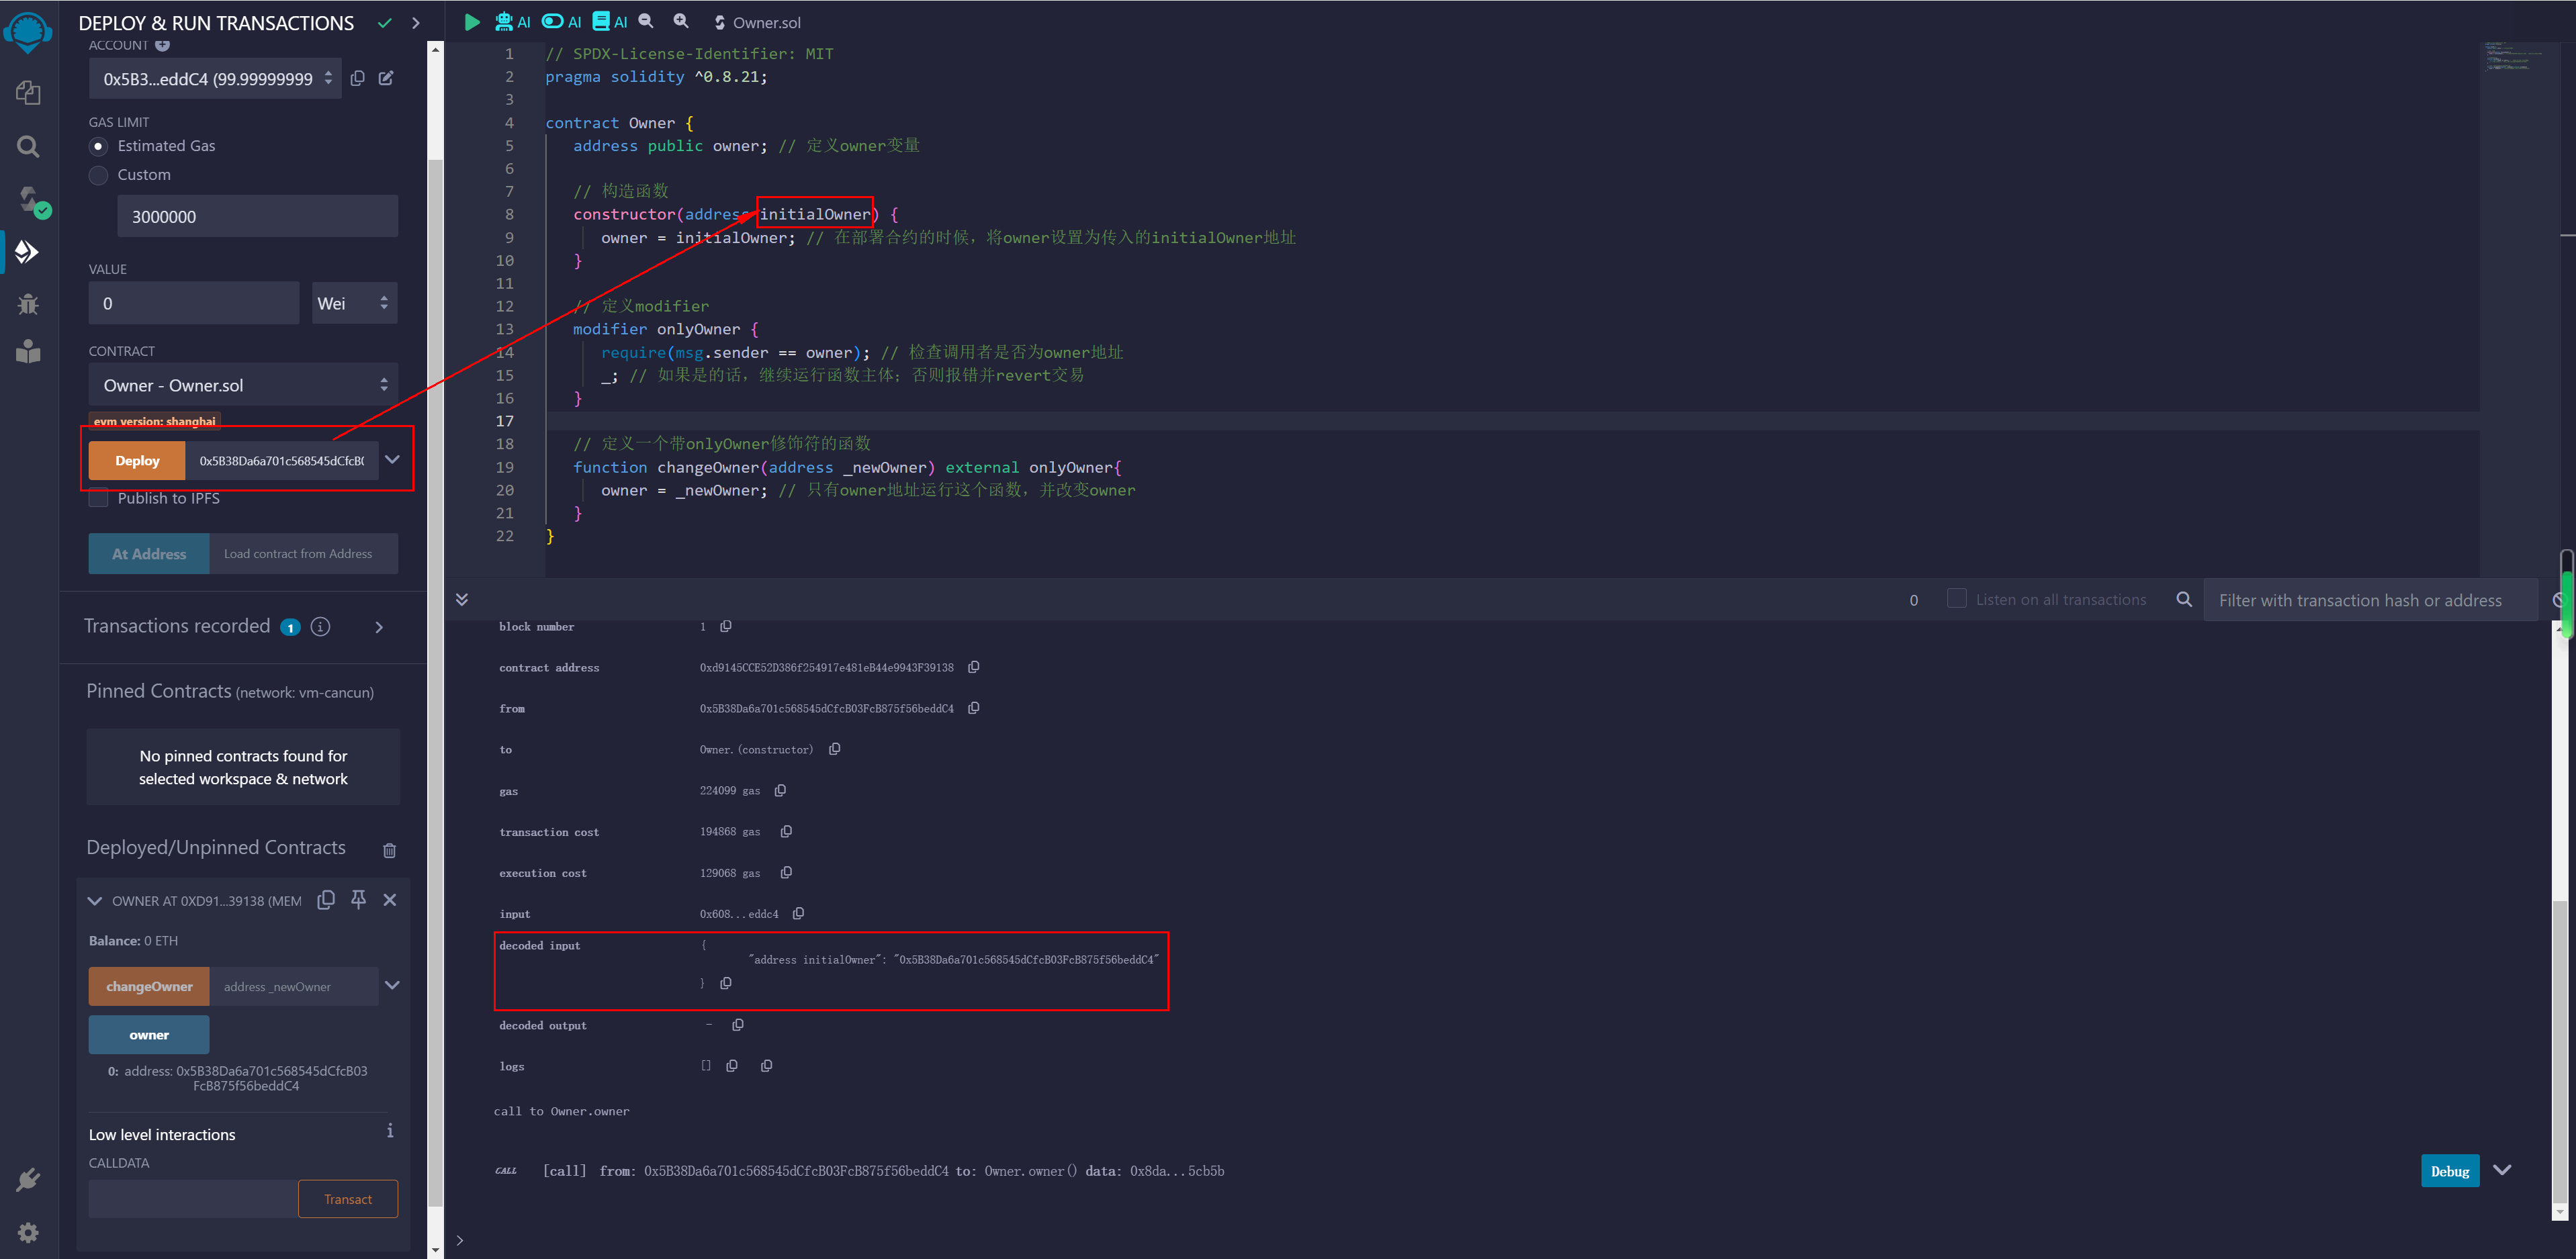Open the Search in files sidebar icon

28,147
